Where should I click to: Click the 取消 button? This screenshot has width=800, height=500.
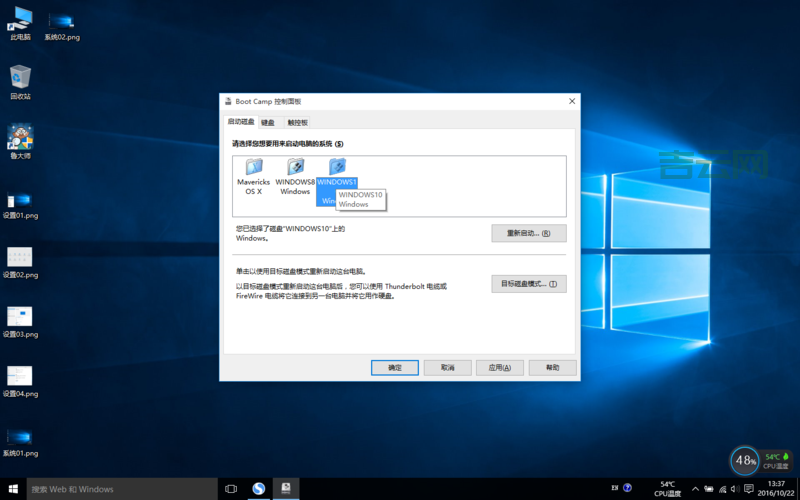[x=447, y=367]
